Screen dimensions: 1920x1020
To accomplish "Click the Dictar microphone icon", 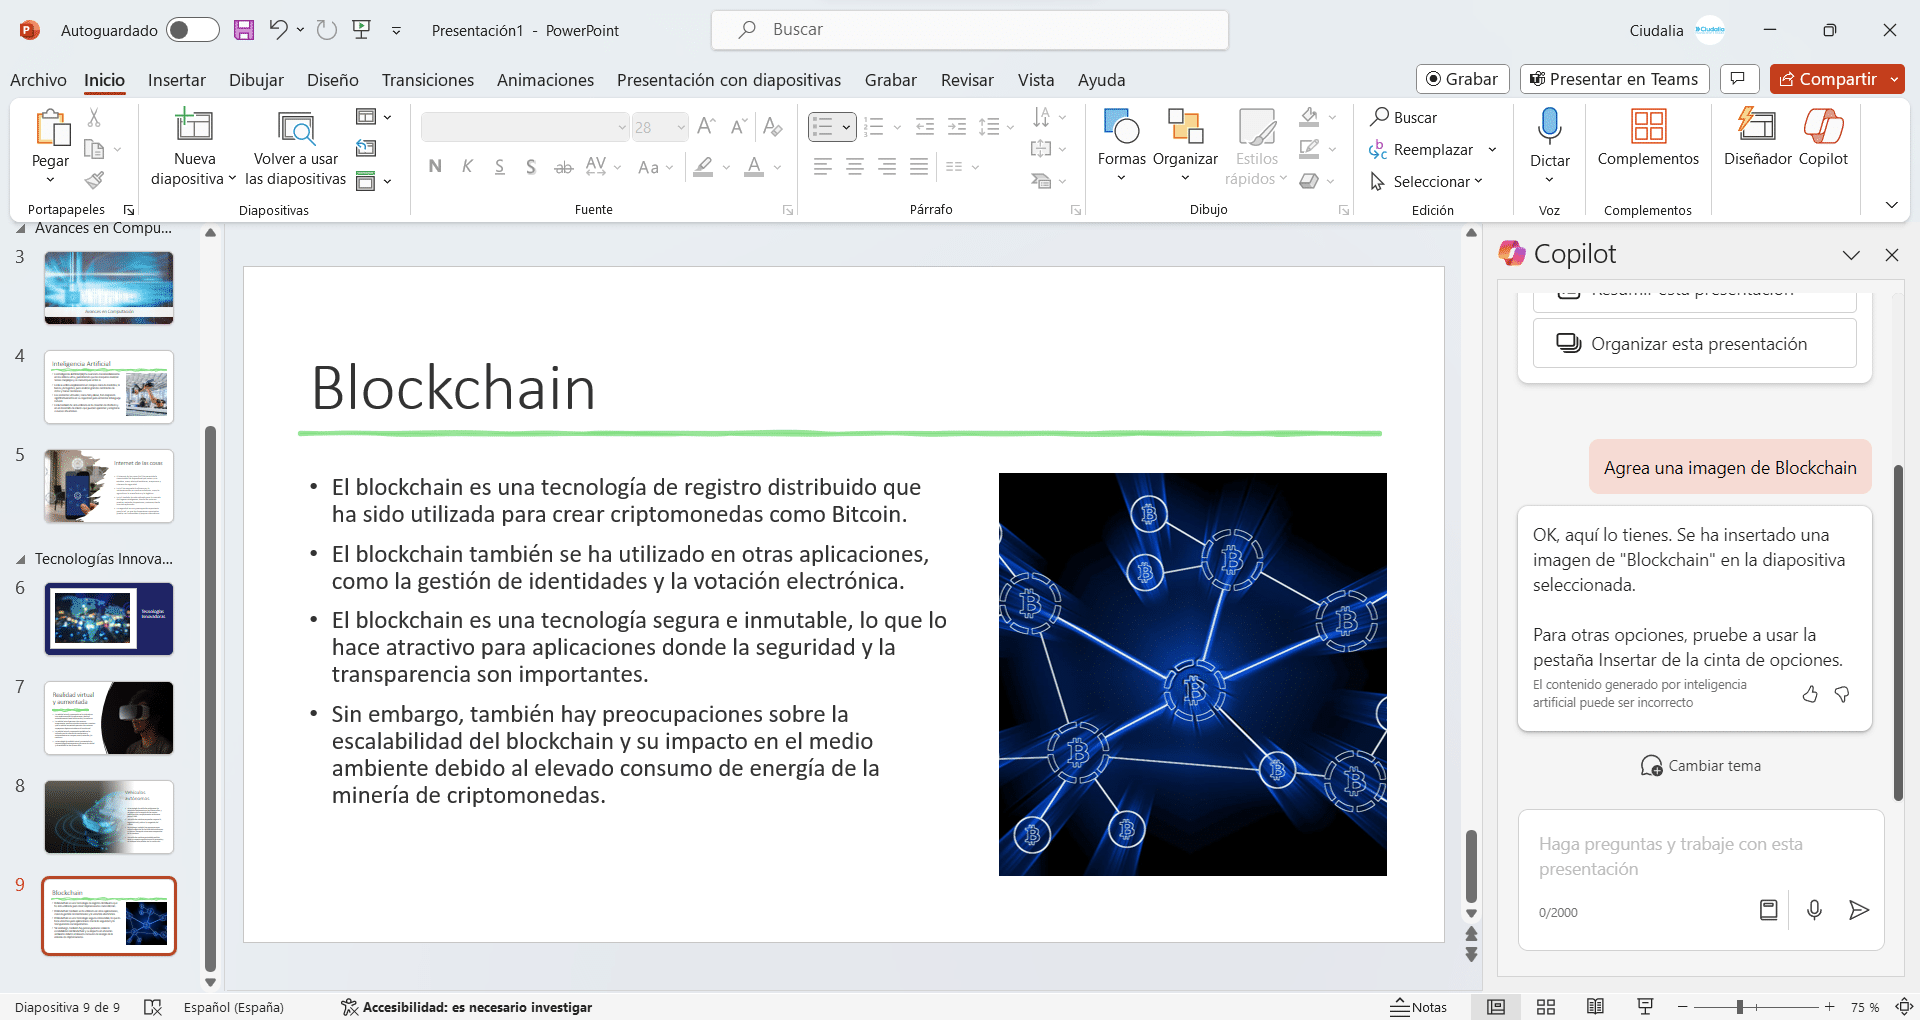I will point(1549,127).
